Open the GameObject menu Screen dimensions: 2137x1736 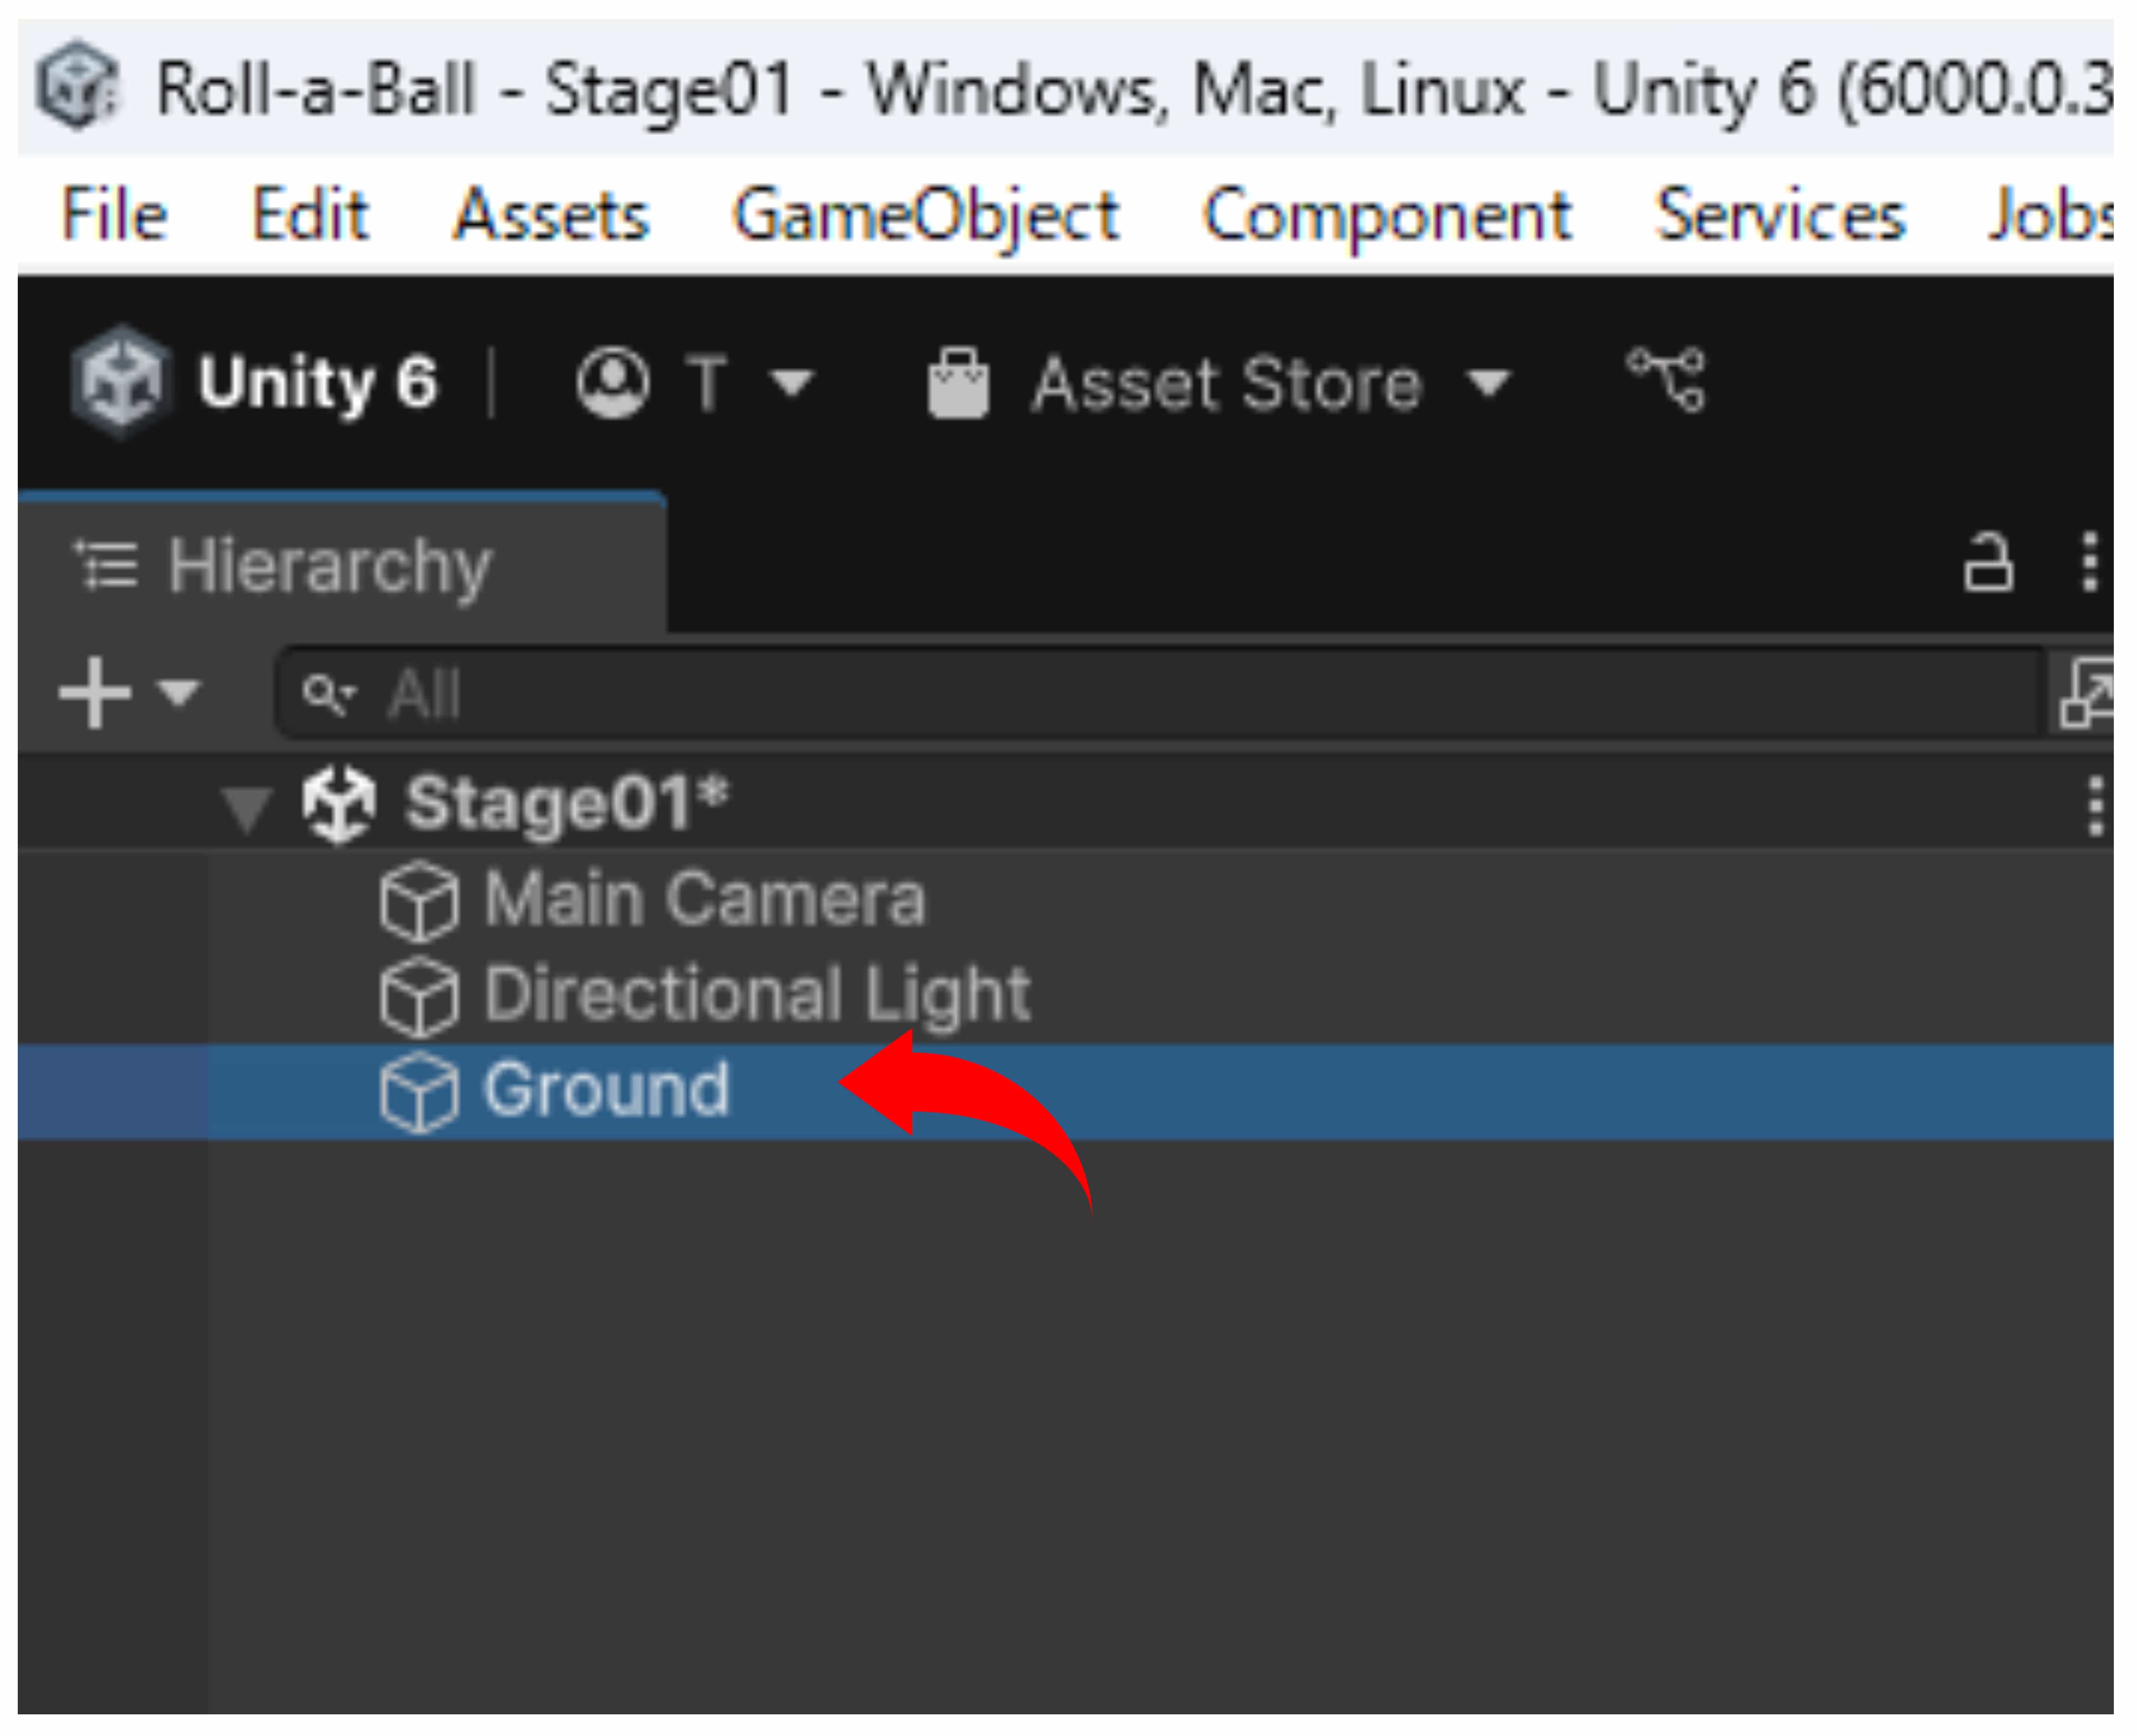pos(925,215)
